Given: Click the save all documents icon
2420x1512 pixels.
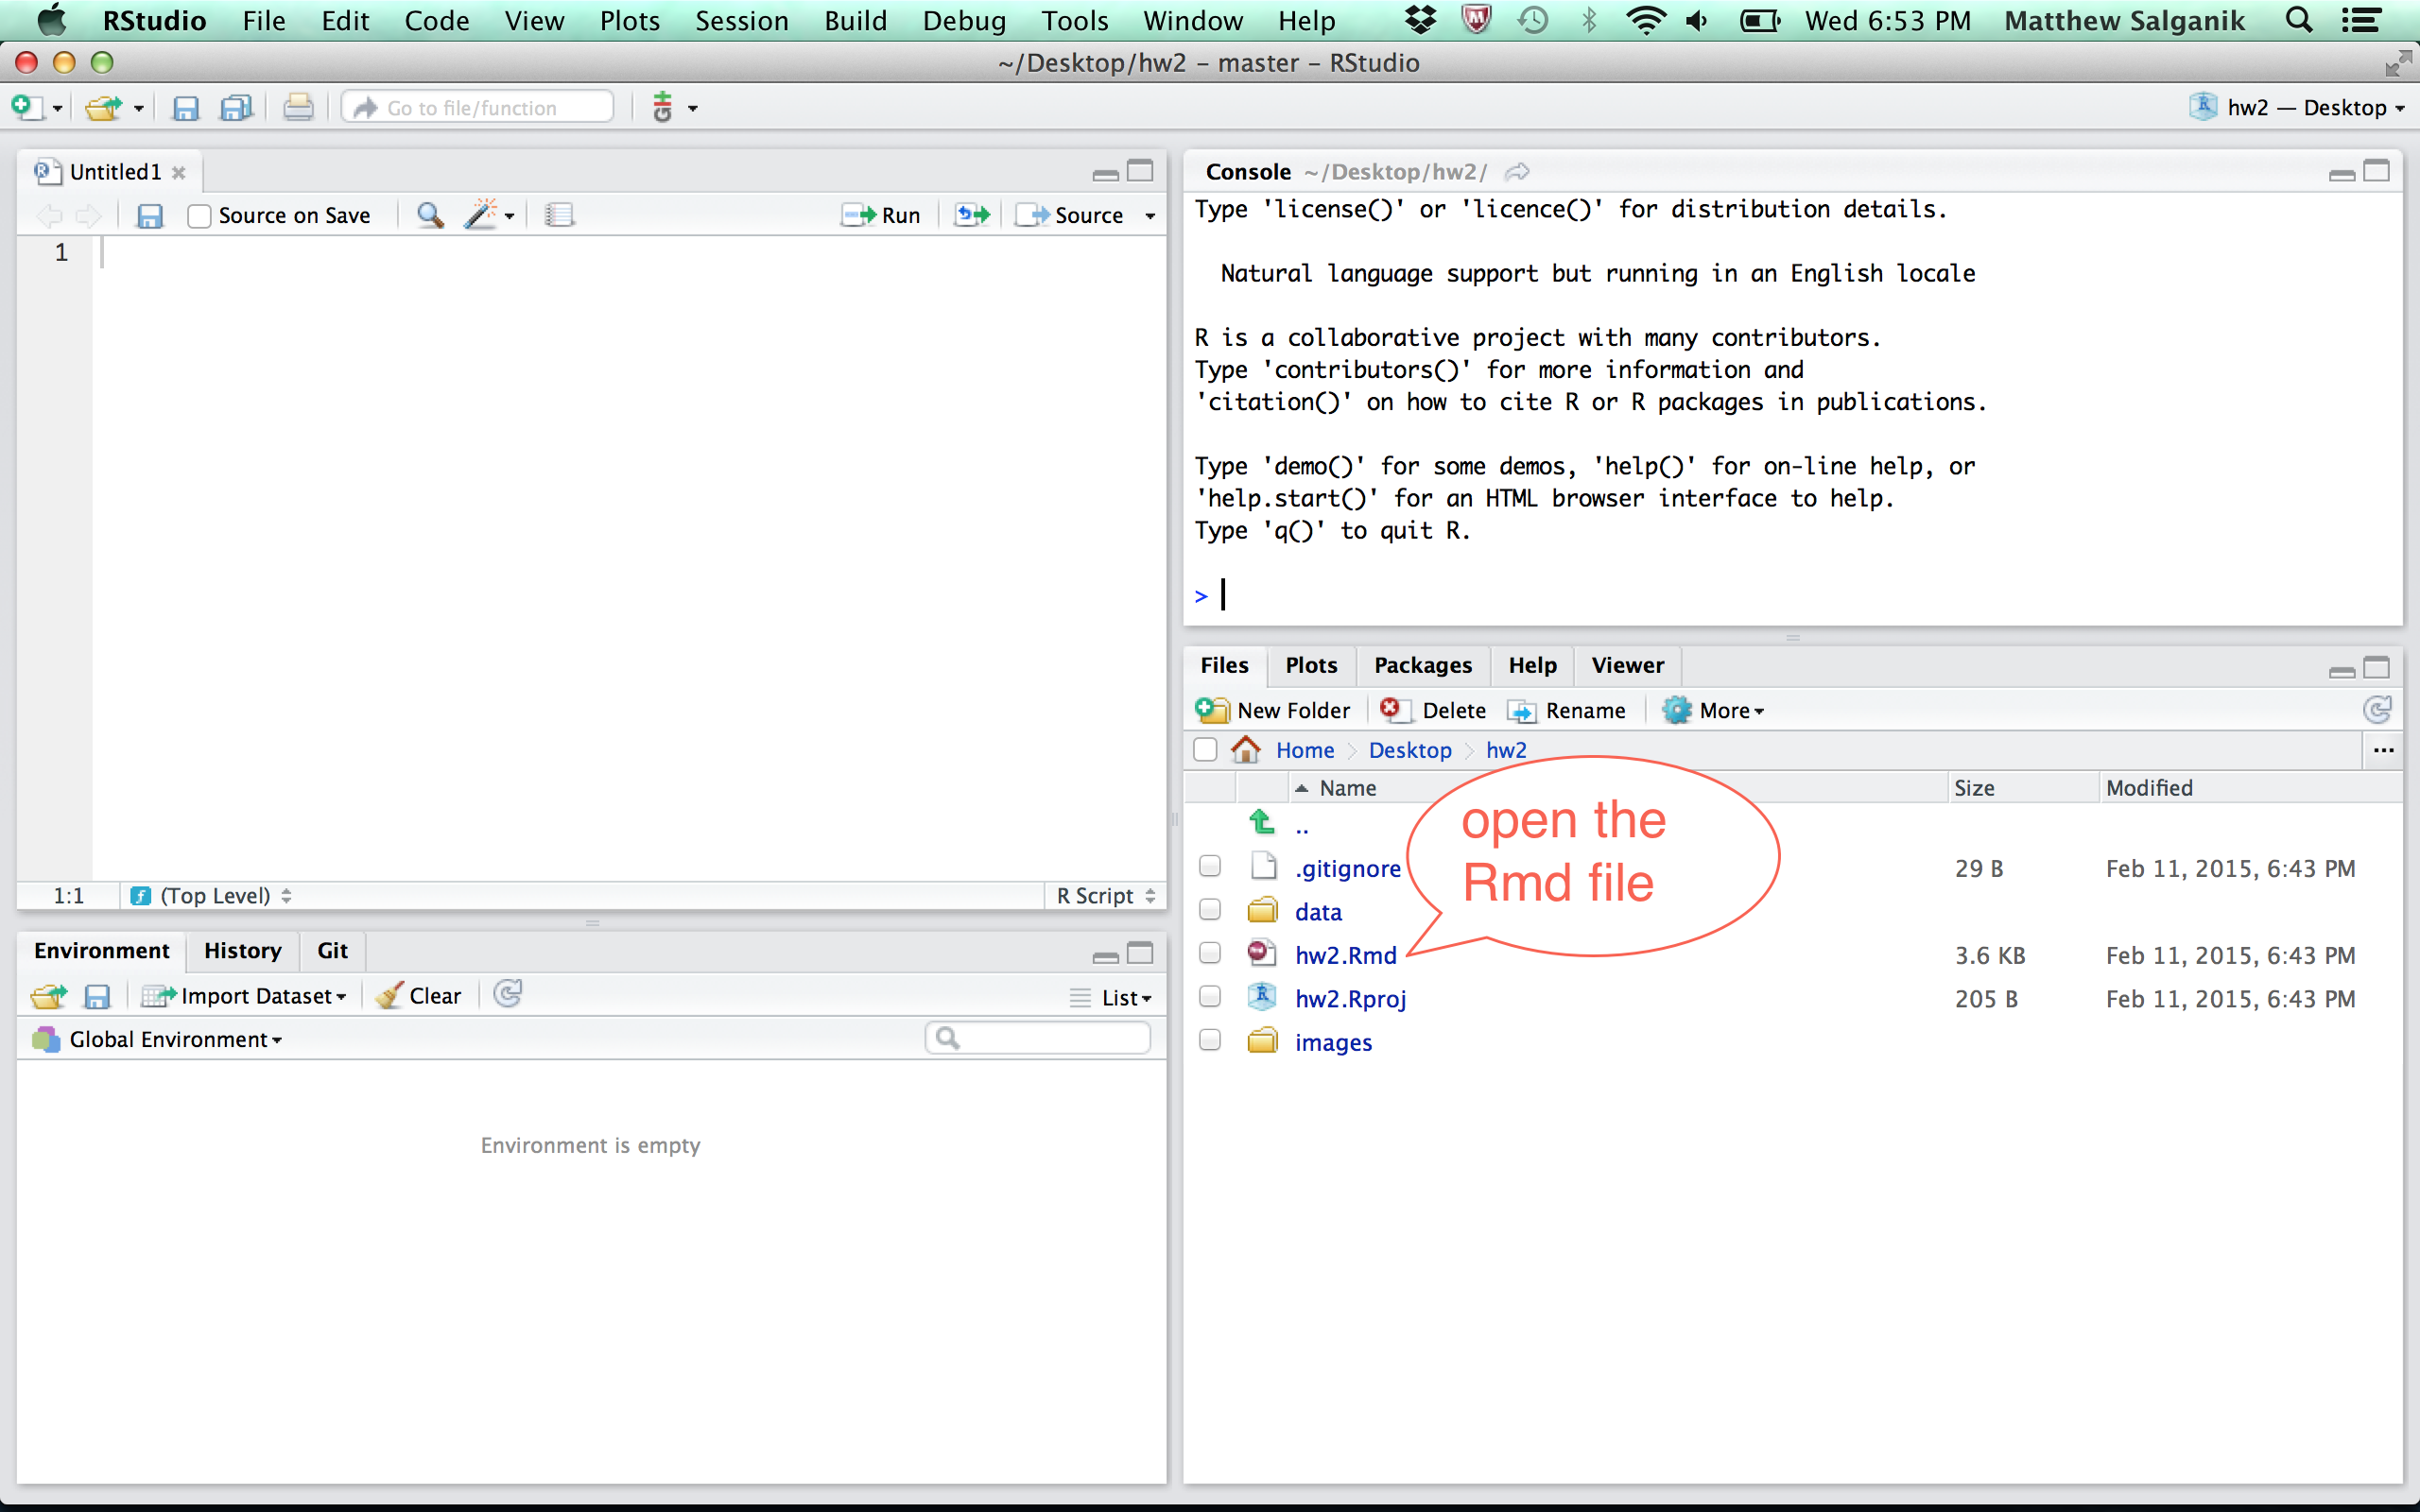Looking at the screenshot, I should click(237, 108).
